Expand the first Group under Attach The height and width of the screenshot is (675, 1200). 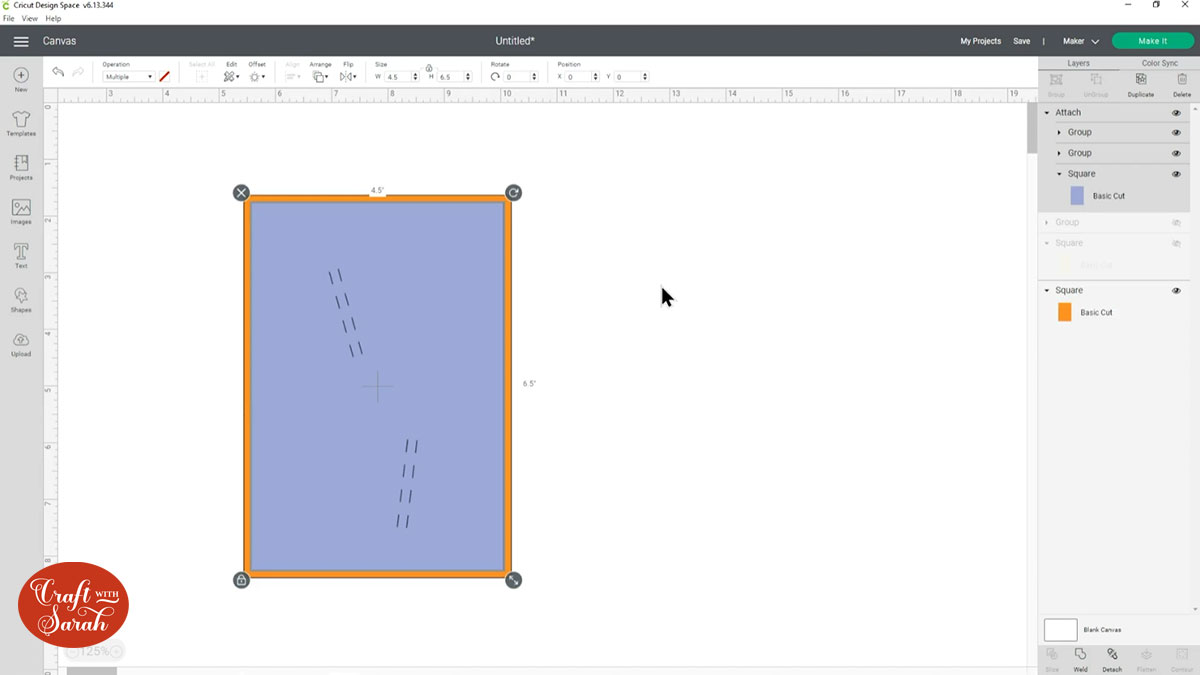(1059, 132)
